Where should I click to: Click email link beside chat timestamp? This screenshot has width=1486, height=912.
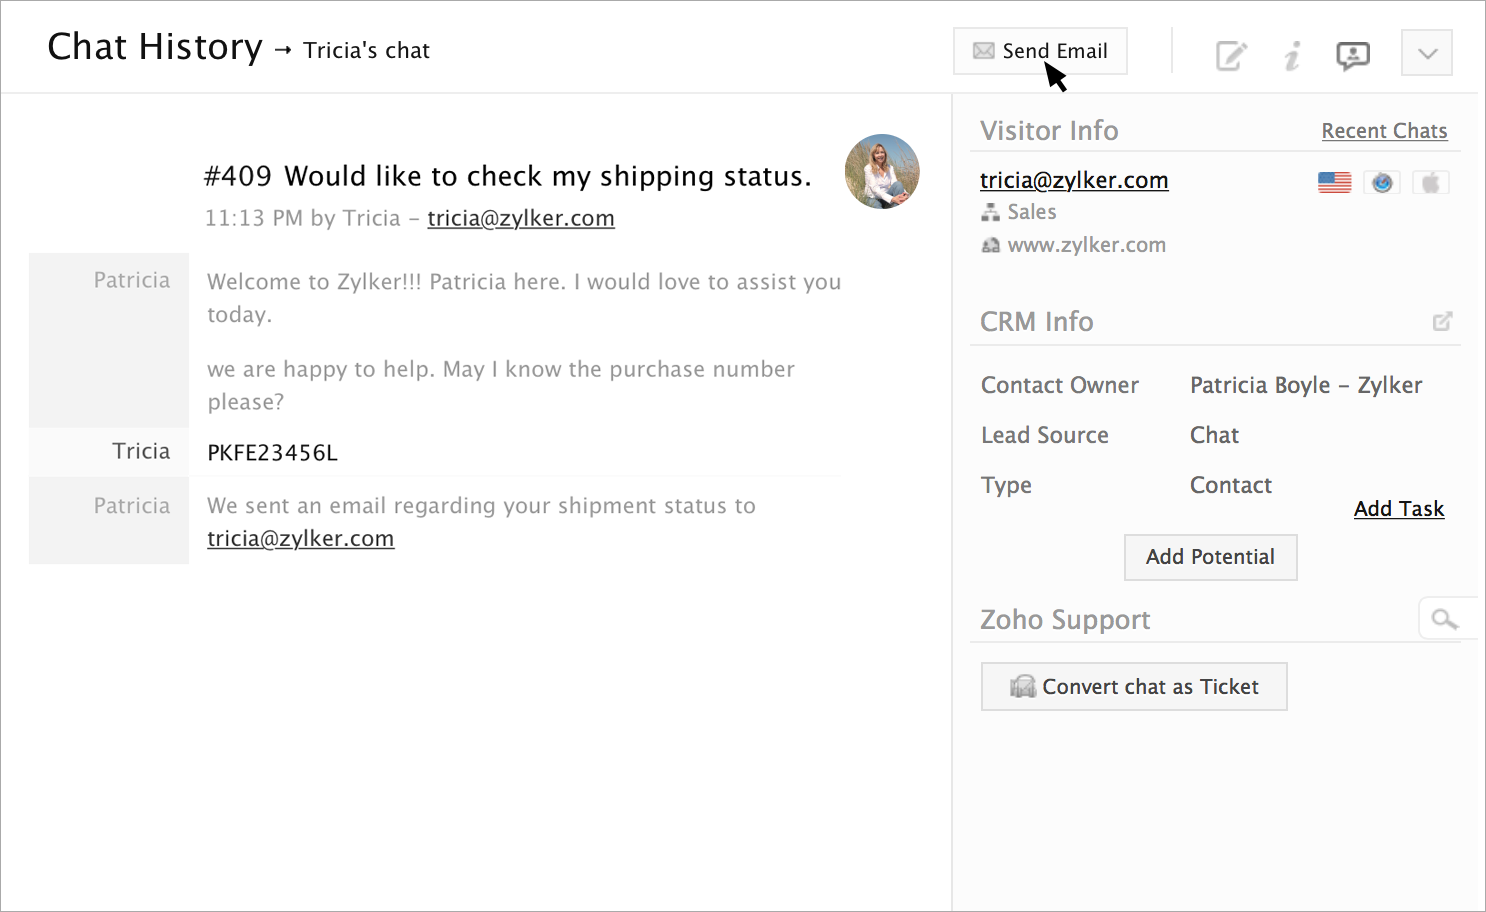pos(520,218)
